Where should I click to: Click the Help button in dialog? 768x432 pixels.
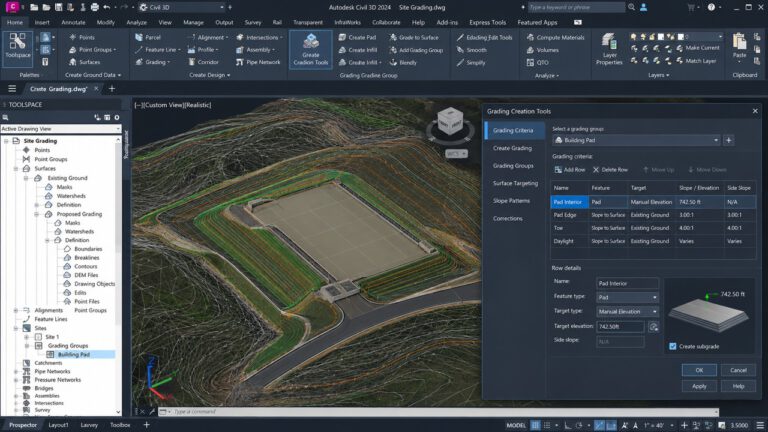(738, 386)
